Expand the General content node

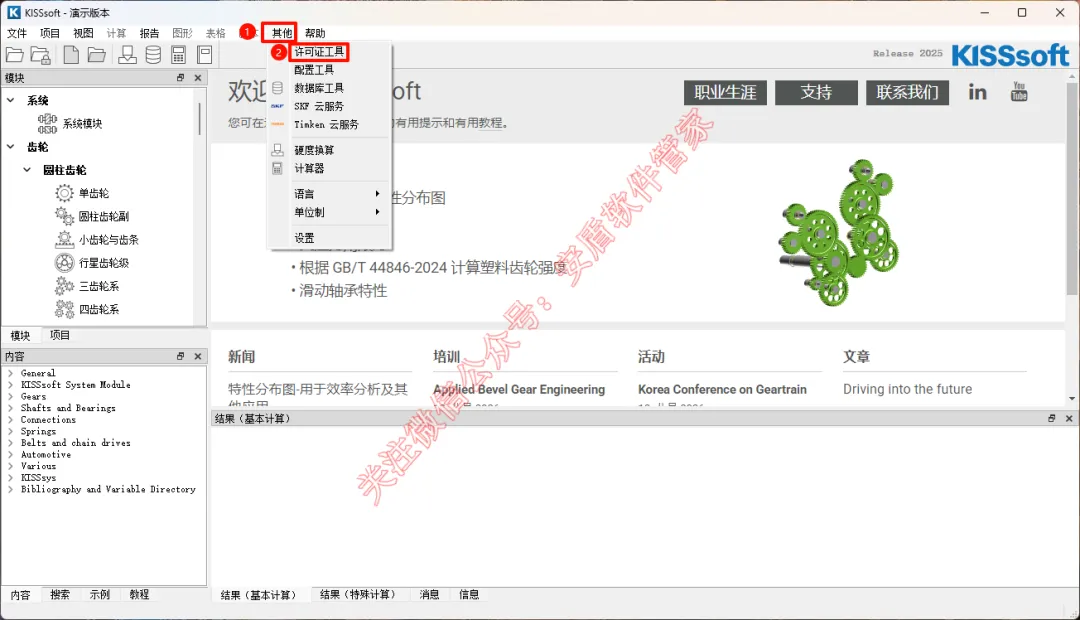pyautogui.click(x=10, y=373)
